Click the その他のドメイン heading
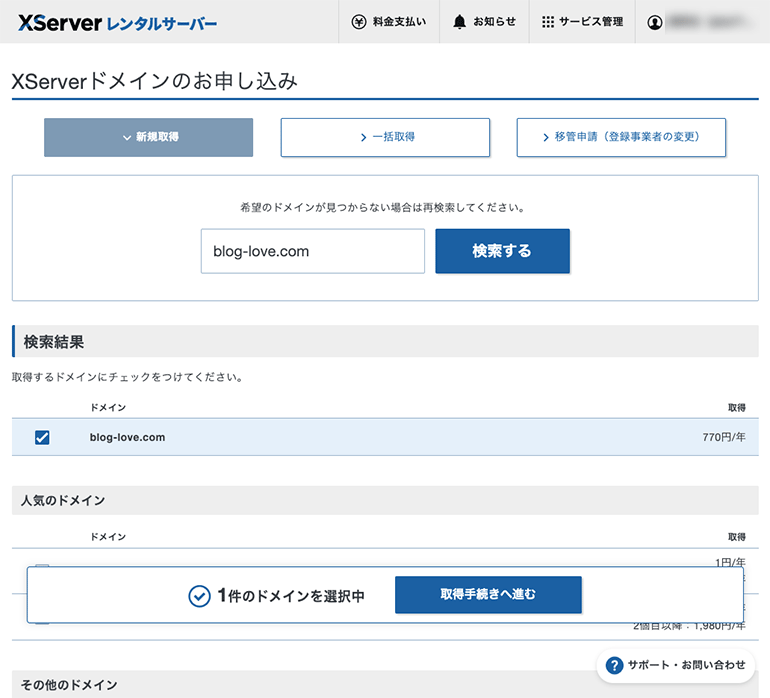 click(x=69, y=685)
